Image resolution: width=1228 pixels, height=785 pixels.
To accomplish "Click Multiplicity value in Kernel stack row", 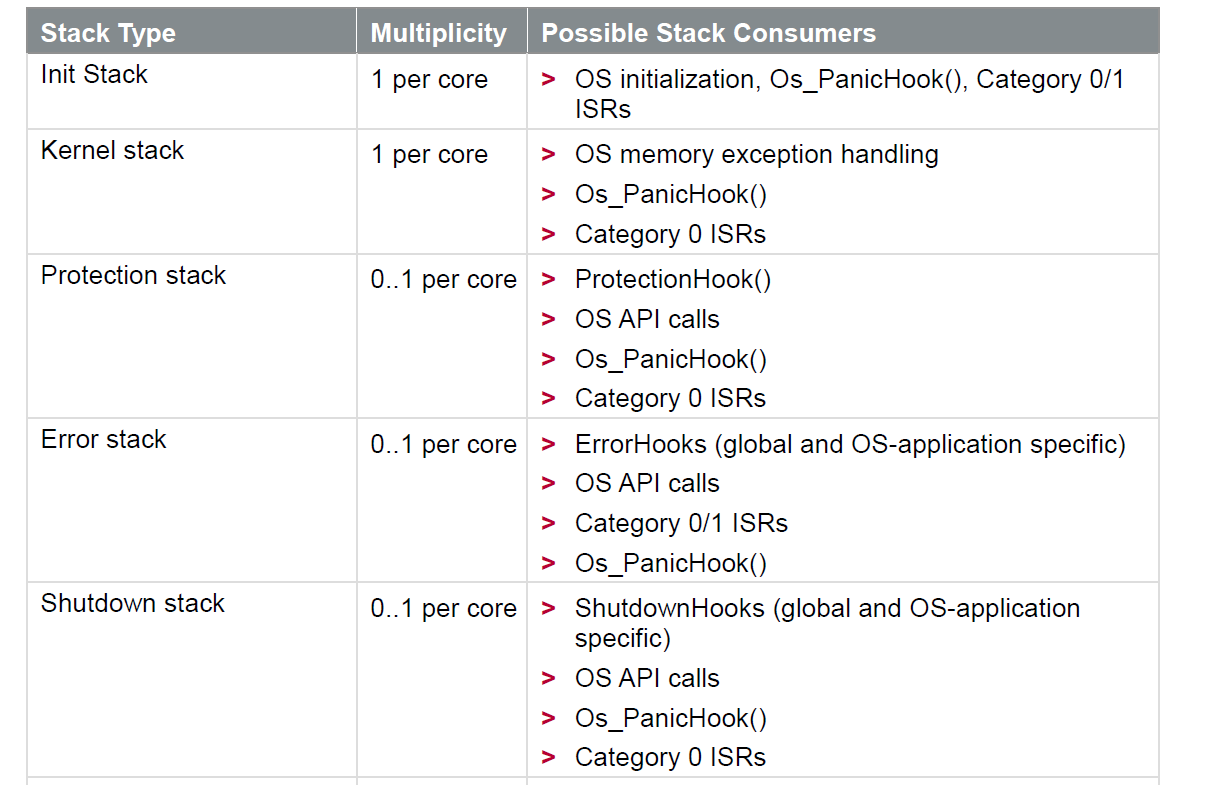I will click(x=429, y=156).
